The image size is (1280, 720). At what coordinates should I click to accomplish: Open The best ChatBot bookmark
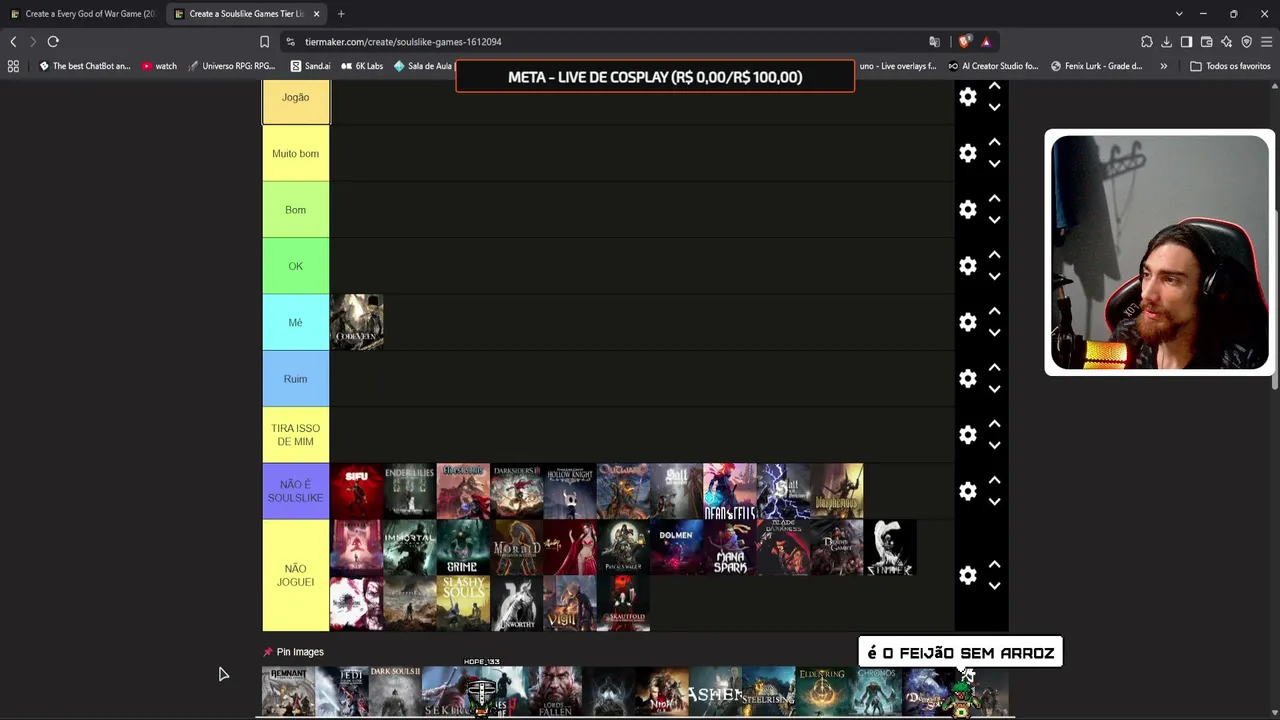click(85, 66)
